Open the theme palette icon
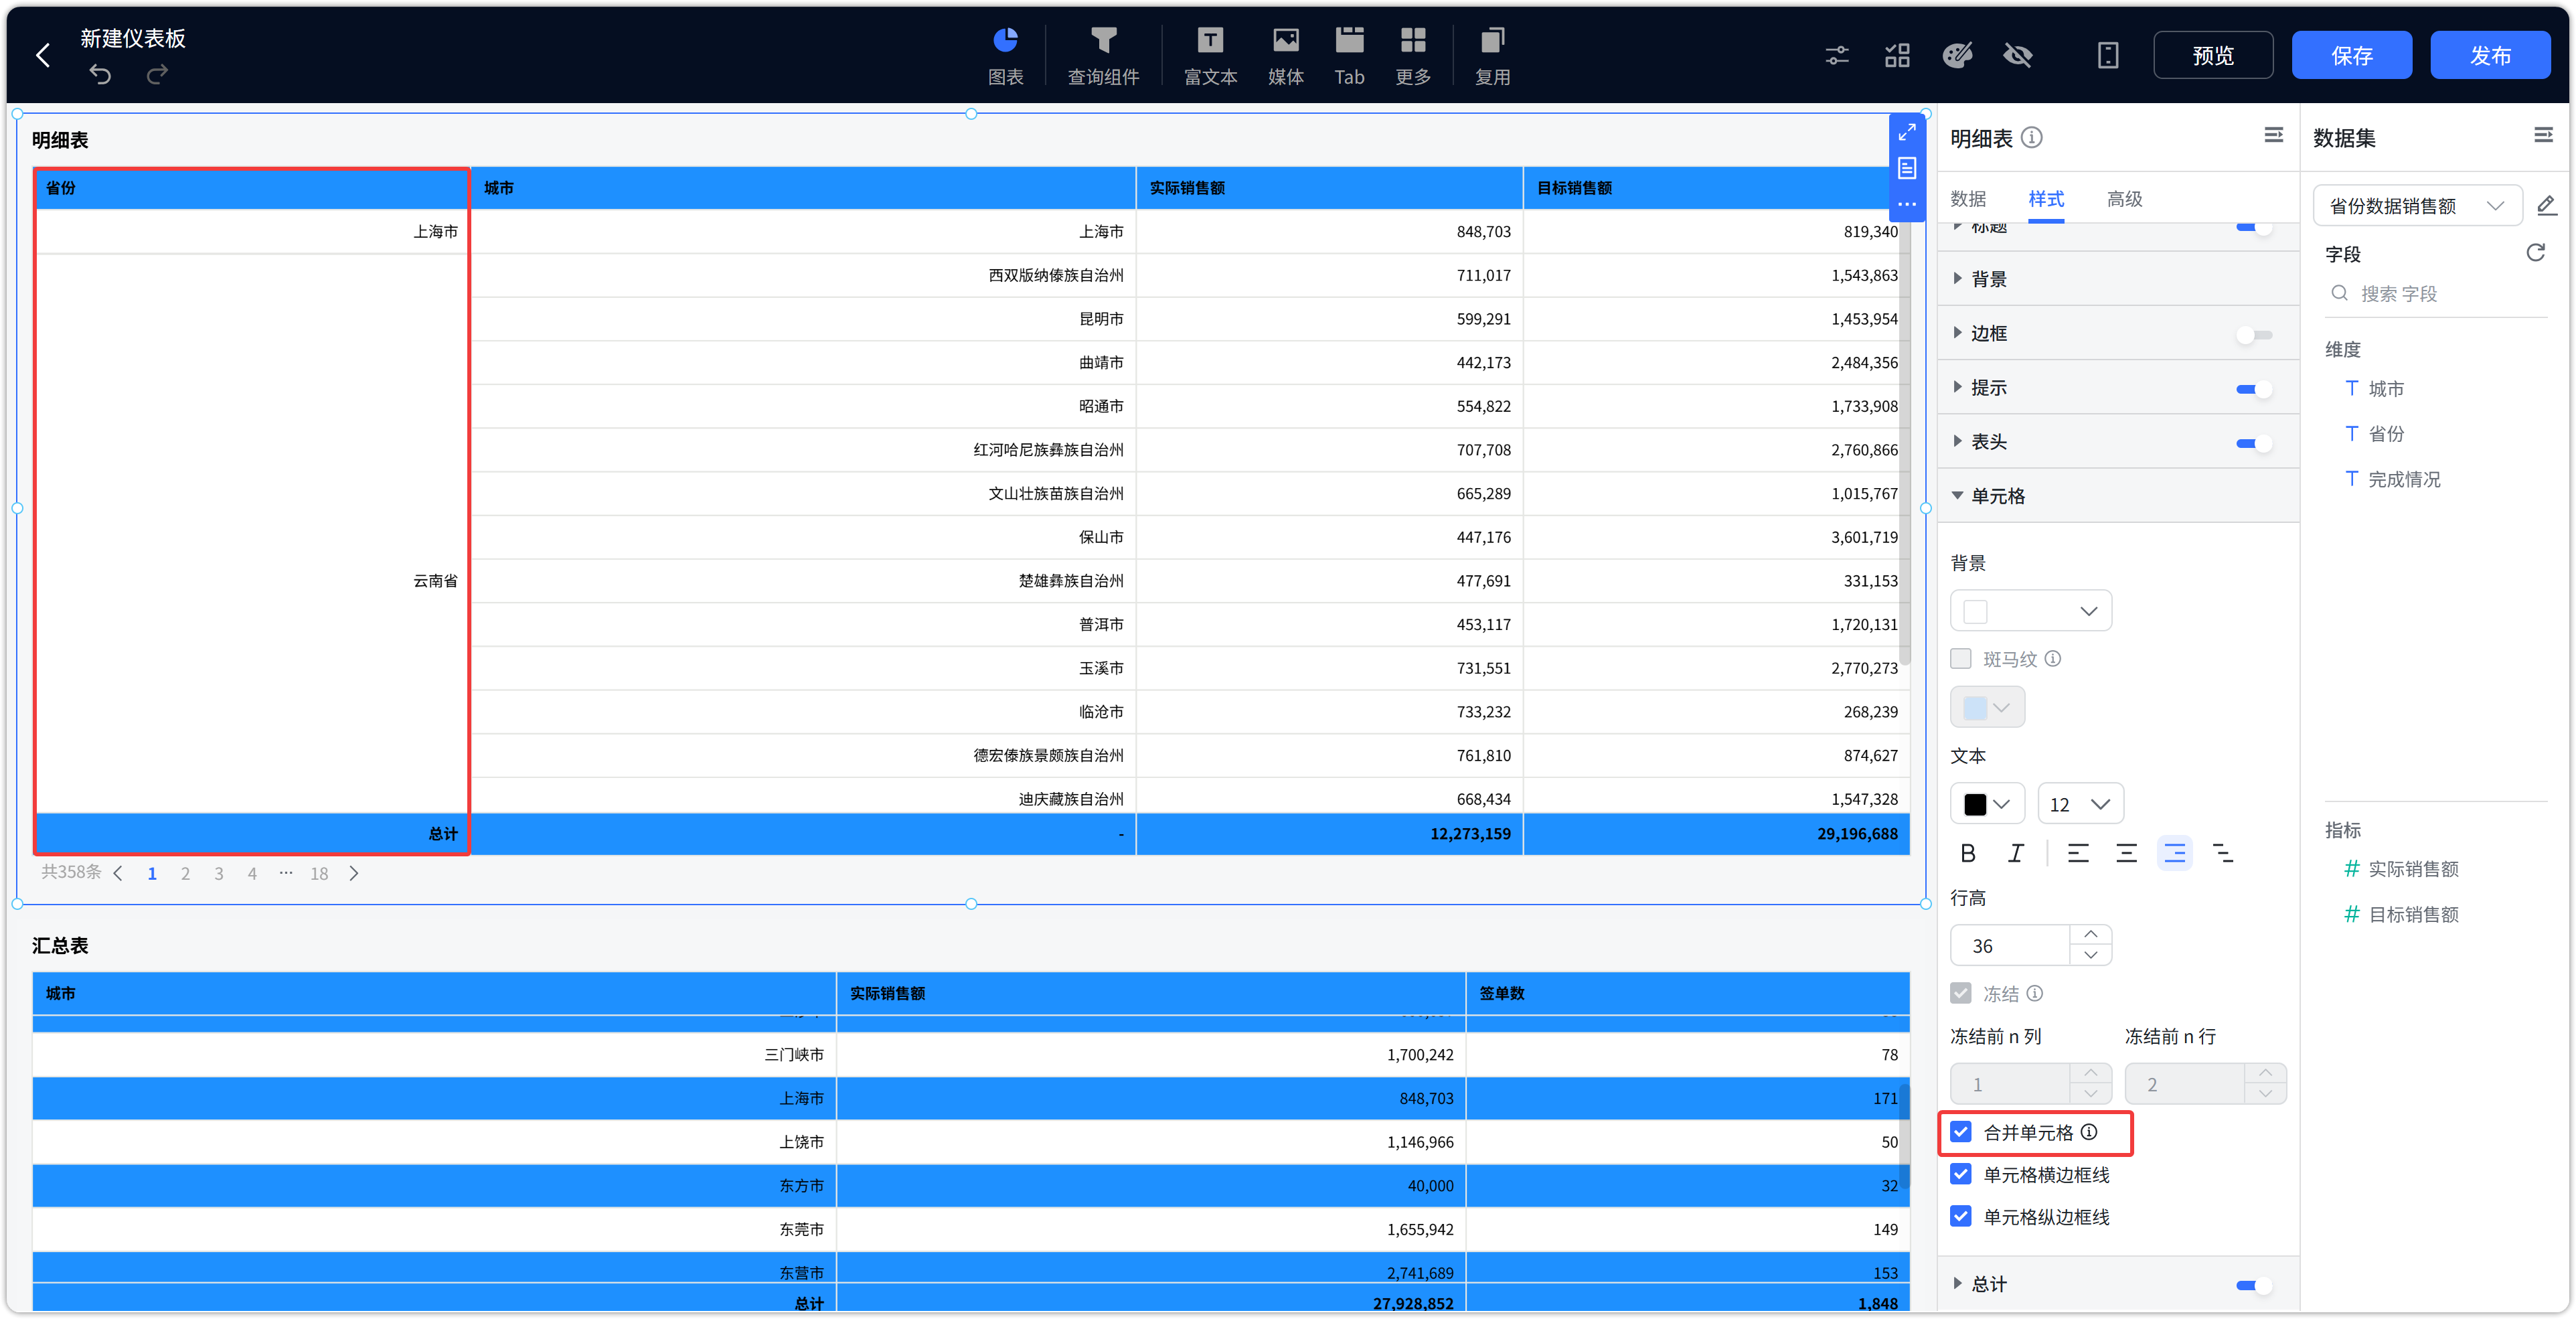The width and height of the screenshot is (2576, 1319). [1957, 55]
